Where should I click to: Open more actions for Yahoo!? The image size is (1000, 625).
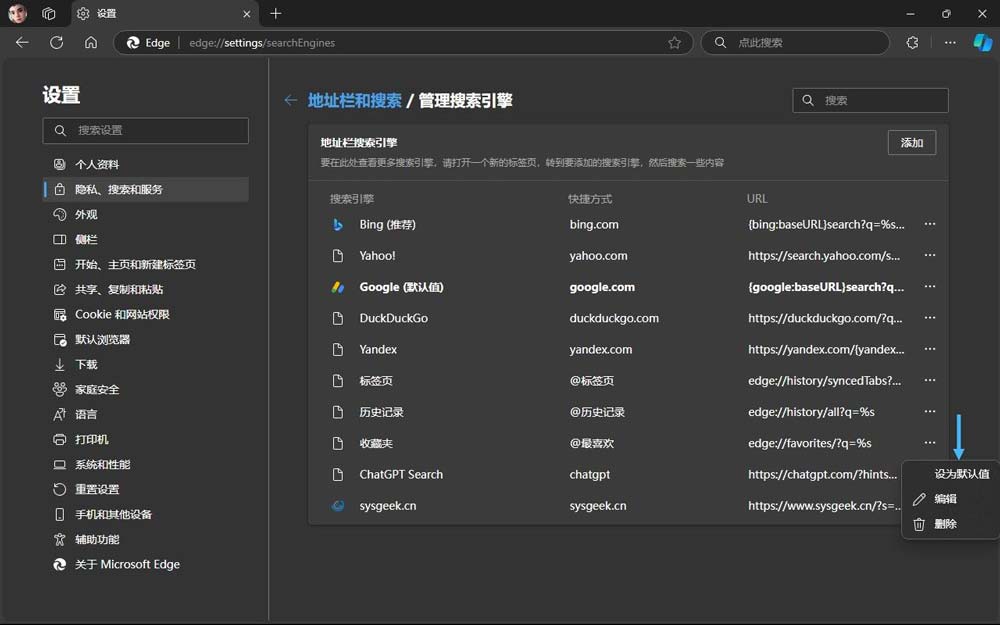(930, 255)
